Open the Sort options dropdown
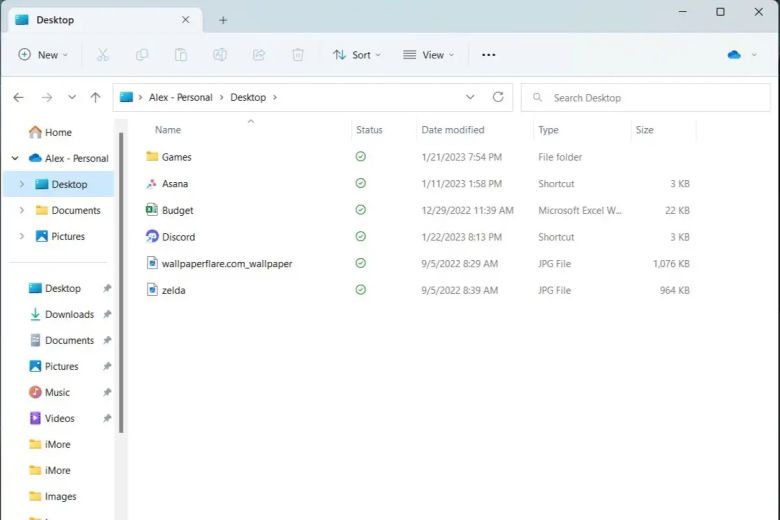The image size is (780, 520). [356, 55]
